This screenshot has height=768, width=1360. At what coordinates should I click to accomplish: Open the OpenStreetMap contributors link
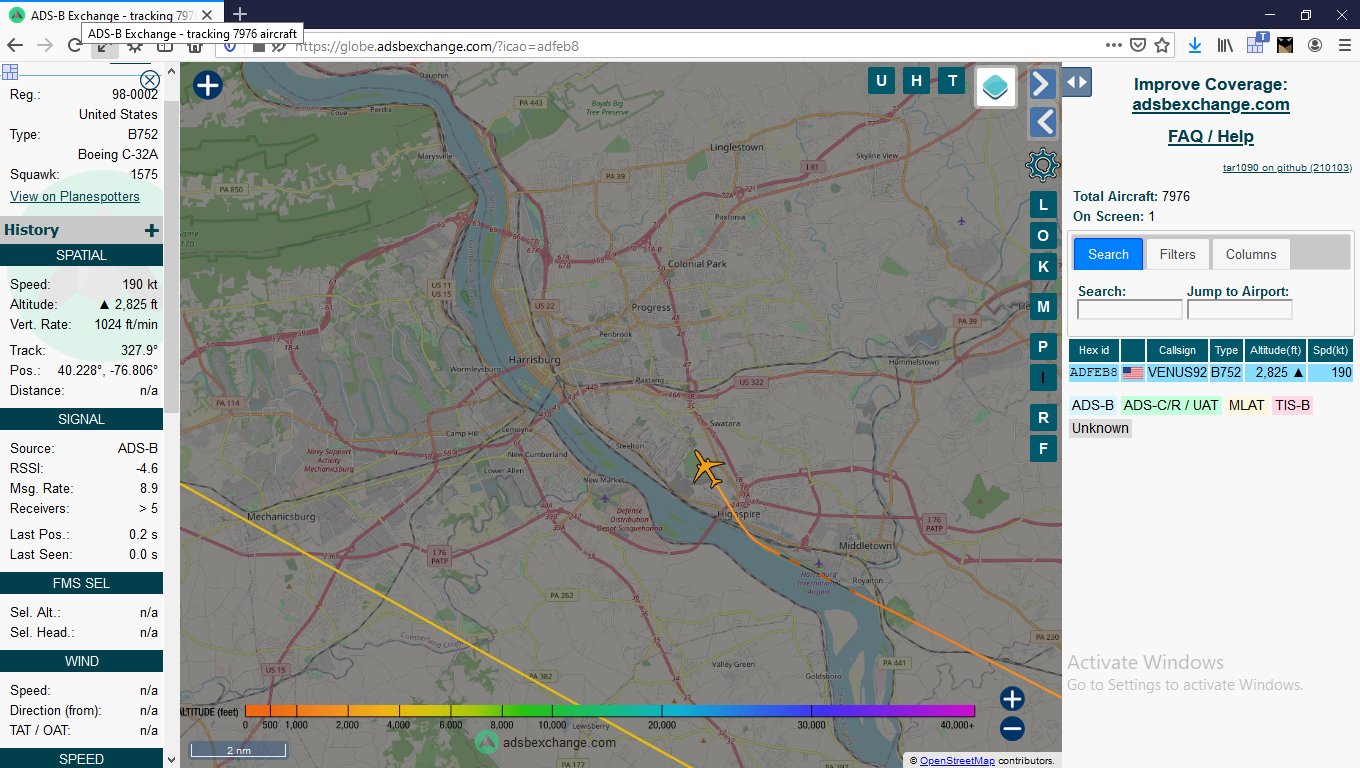[957, 761]
